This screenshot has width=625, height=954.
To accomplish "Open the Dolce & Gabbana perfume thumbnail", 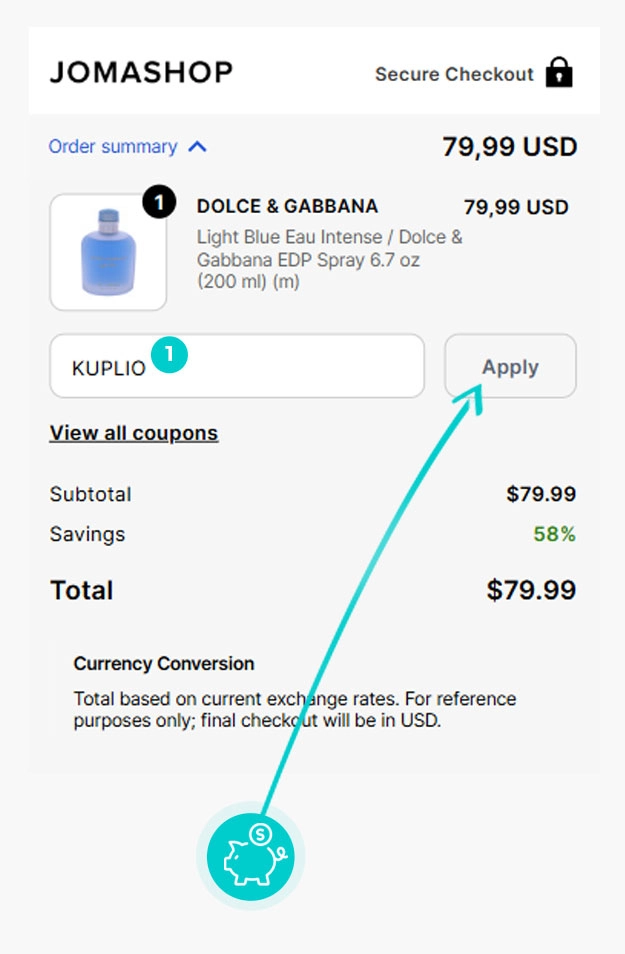I will [108, 252].
